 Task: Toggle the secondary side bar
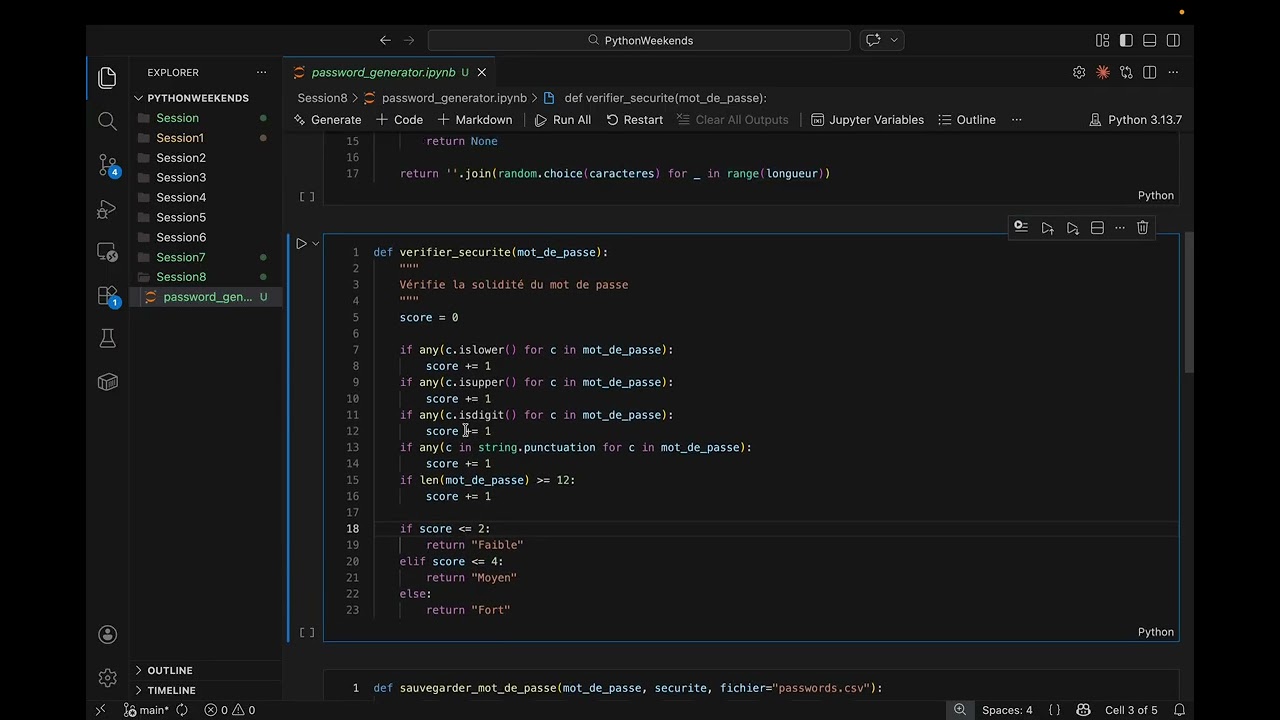[1174, 40]
